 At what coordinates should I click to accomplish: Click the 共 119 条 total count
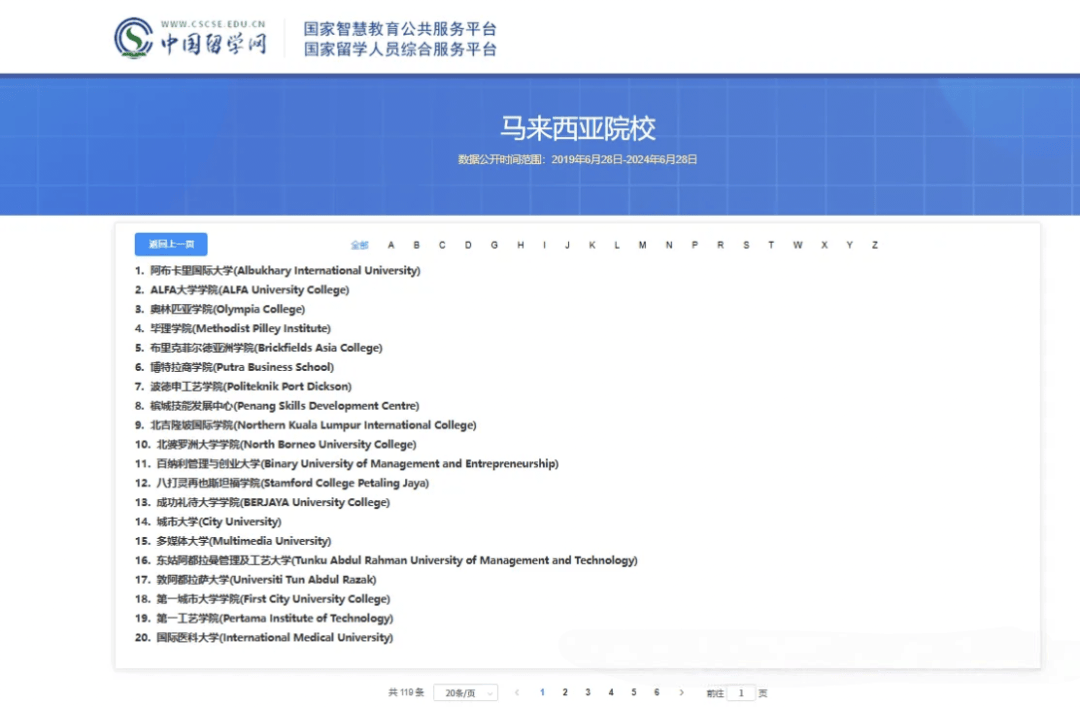pos(406,693)
